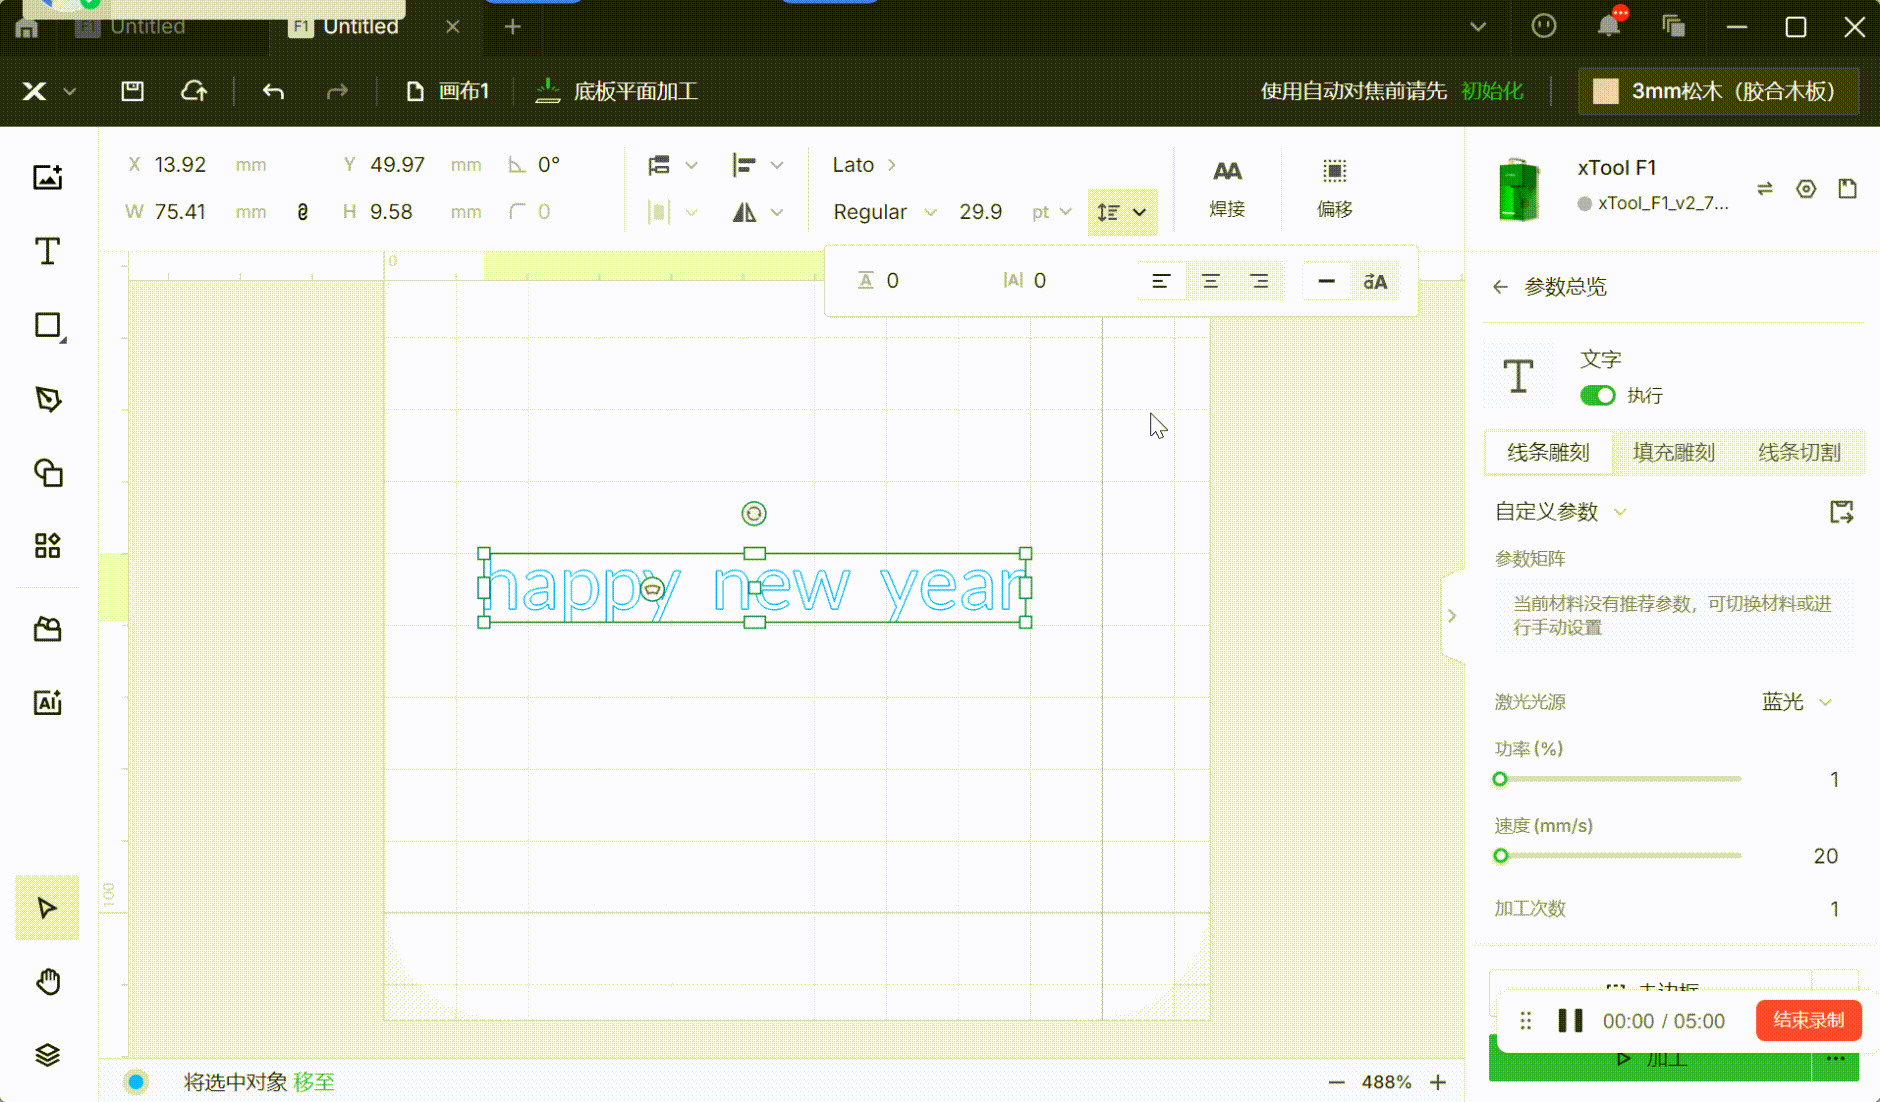Click the Offset (偏移) icon

click(1334, 187)
